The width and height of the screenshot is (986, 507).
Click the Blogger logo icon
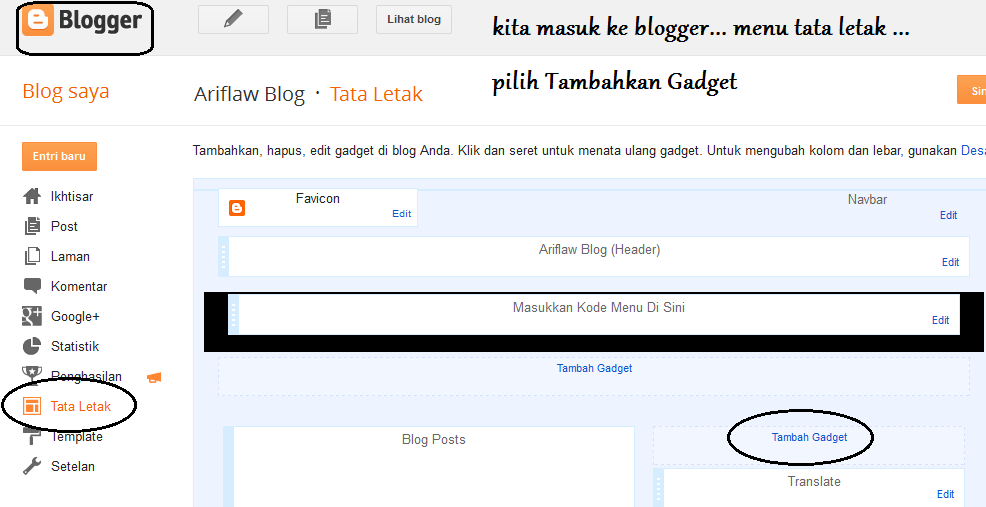38,20
